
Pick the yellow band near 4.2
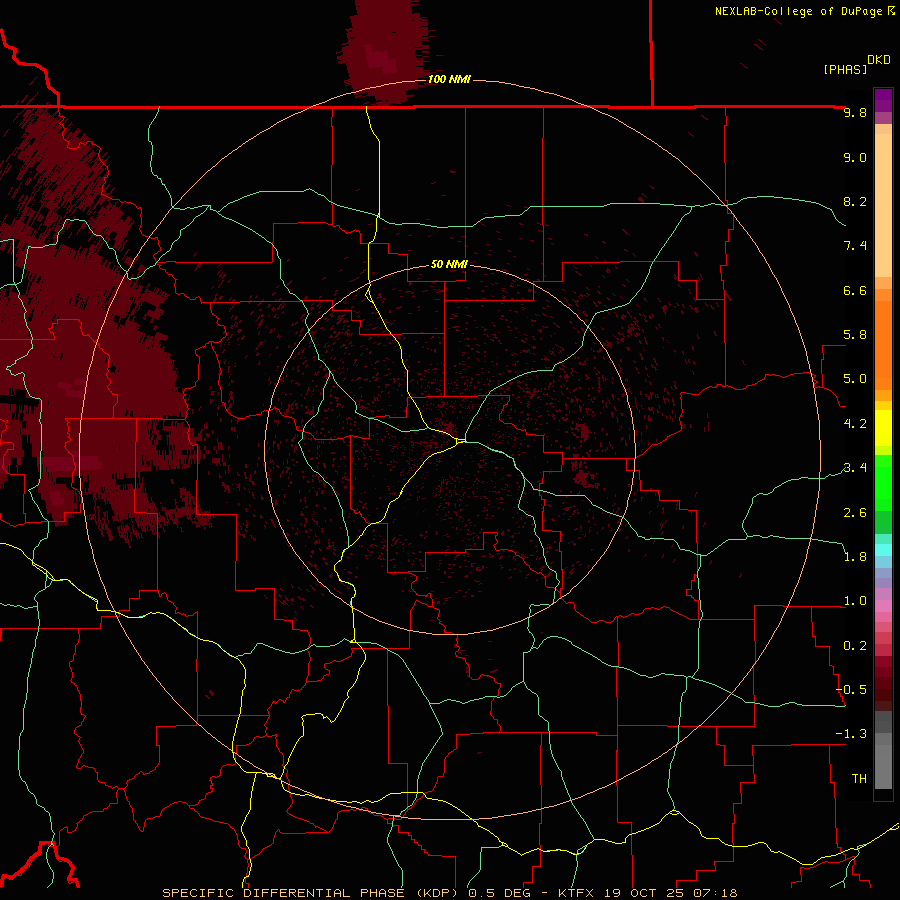[883, 428]
